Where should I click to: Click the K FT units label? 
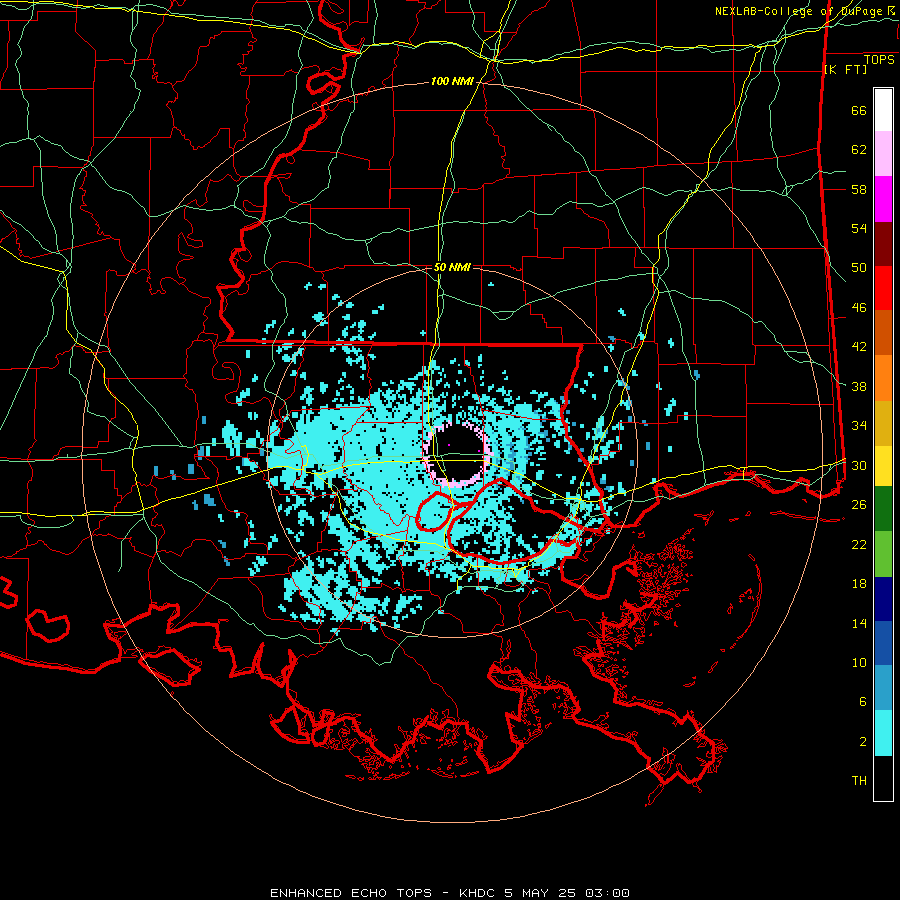click(845, 69)
